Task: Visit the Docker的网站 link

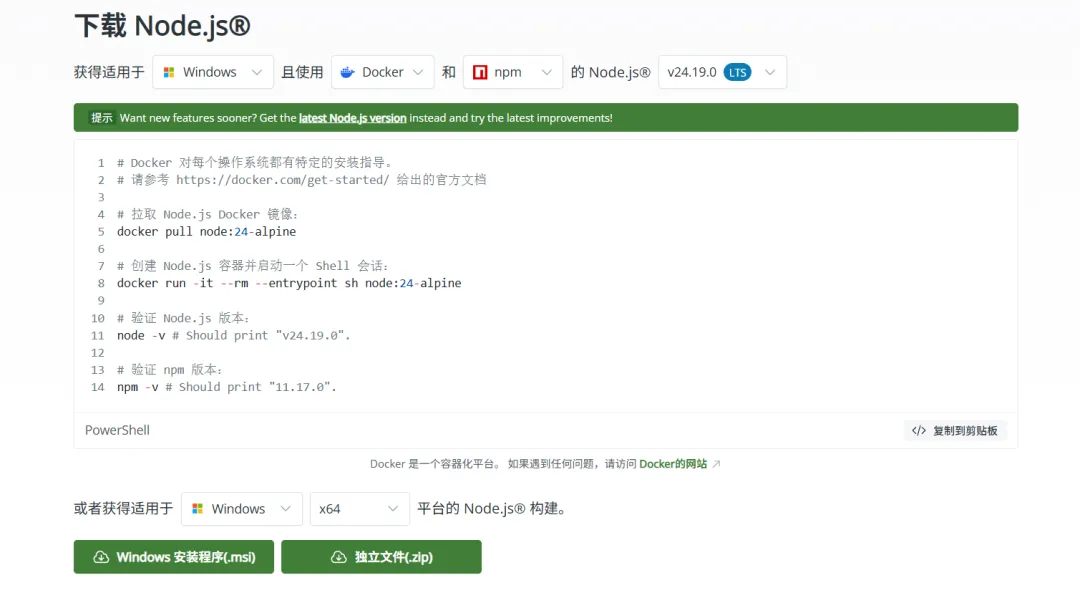Action: (x=673, y=464)
